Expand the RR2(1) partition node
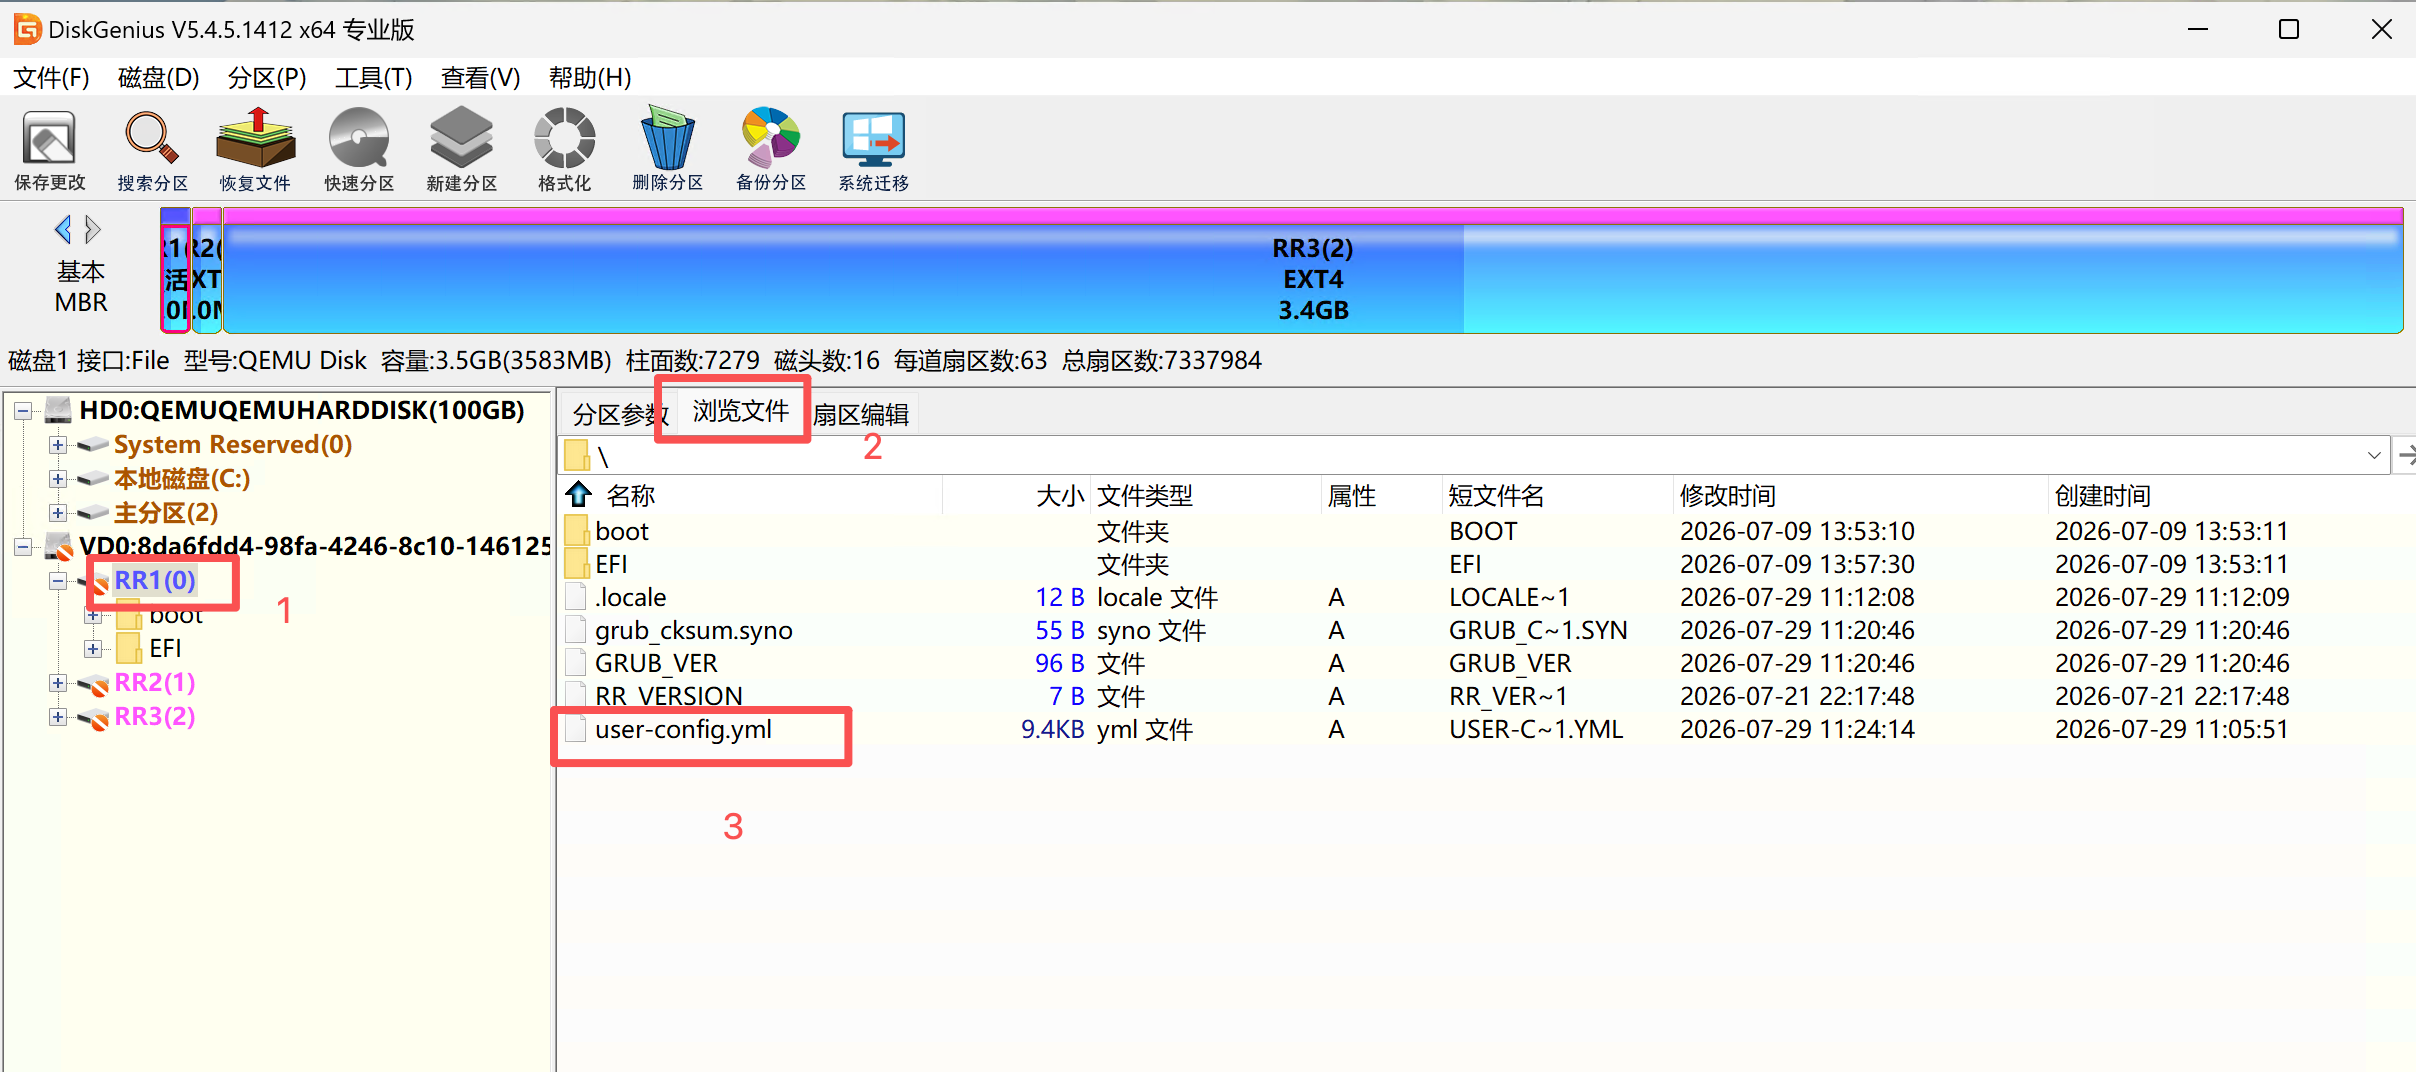The image size is (2416, 1072). click(58, 683)
